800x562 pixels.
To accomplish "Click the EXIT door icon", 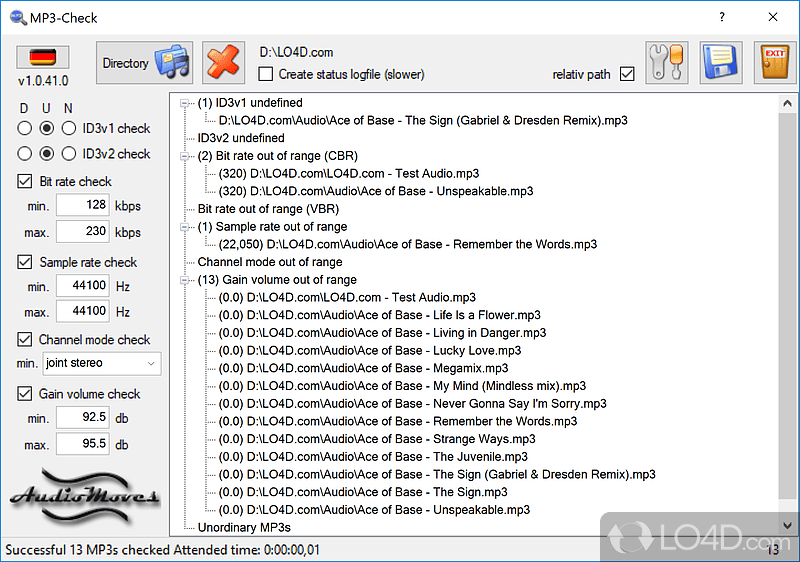I will pyautogui.click(x=775, y=63).
